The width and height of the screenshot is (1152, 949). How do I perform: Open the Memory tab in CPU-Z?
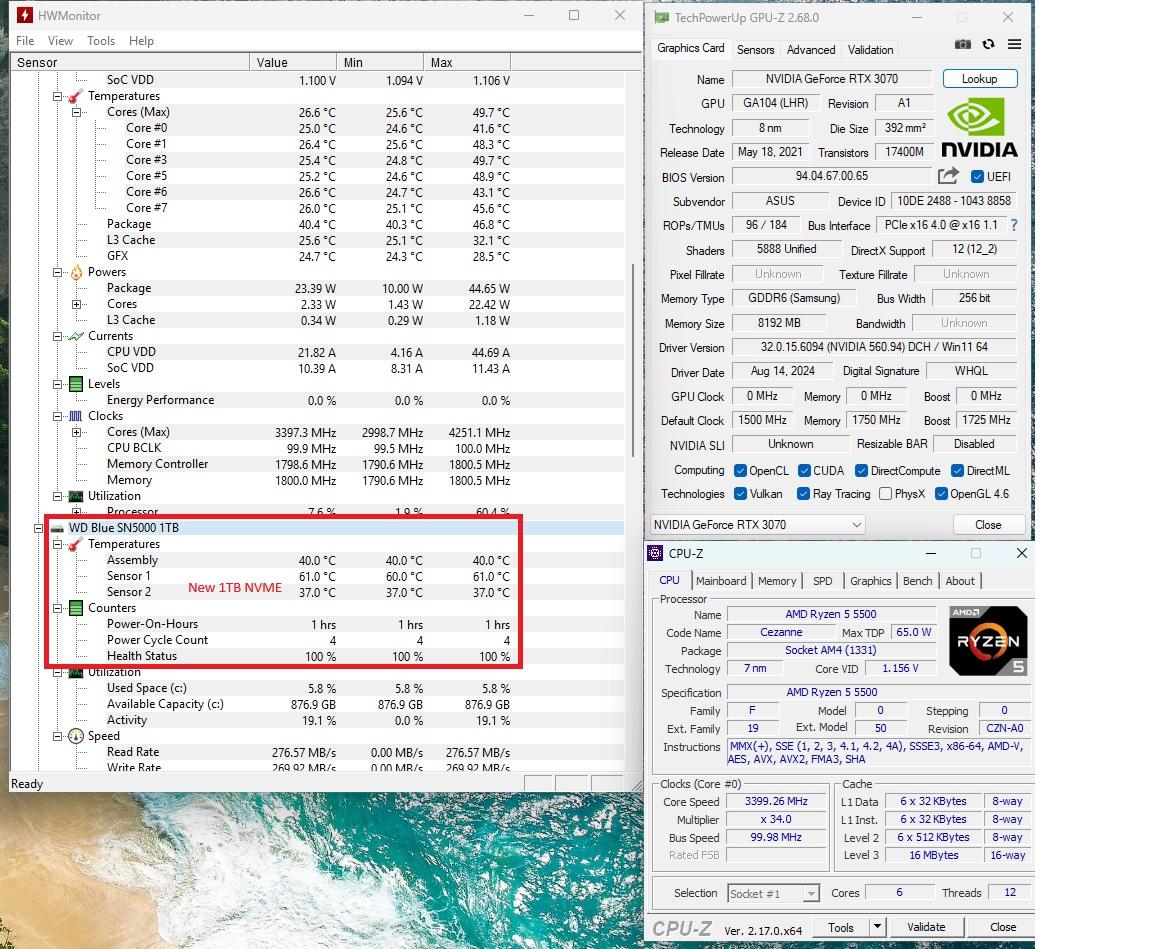tap(777, 581)
